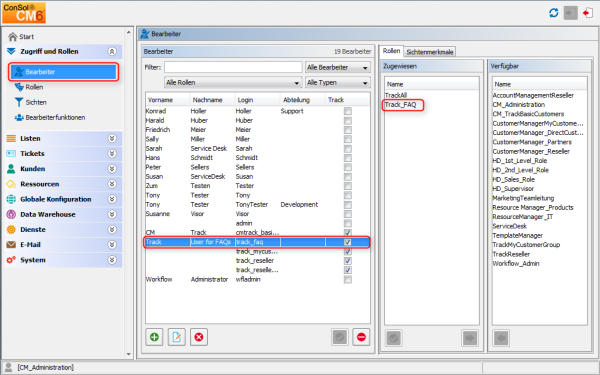The image size is (600, 375).
Task: Click the green add Bearbeiter button
Action: (154, 337)
